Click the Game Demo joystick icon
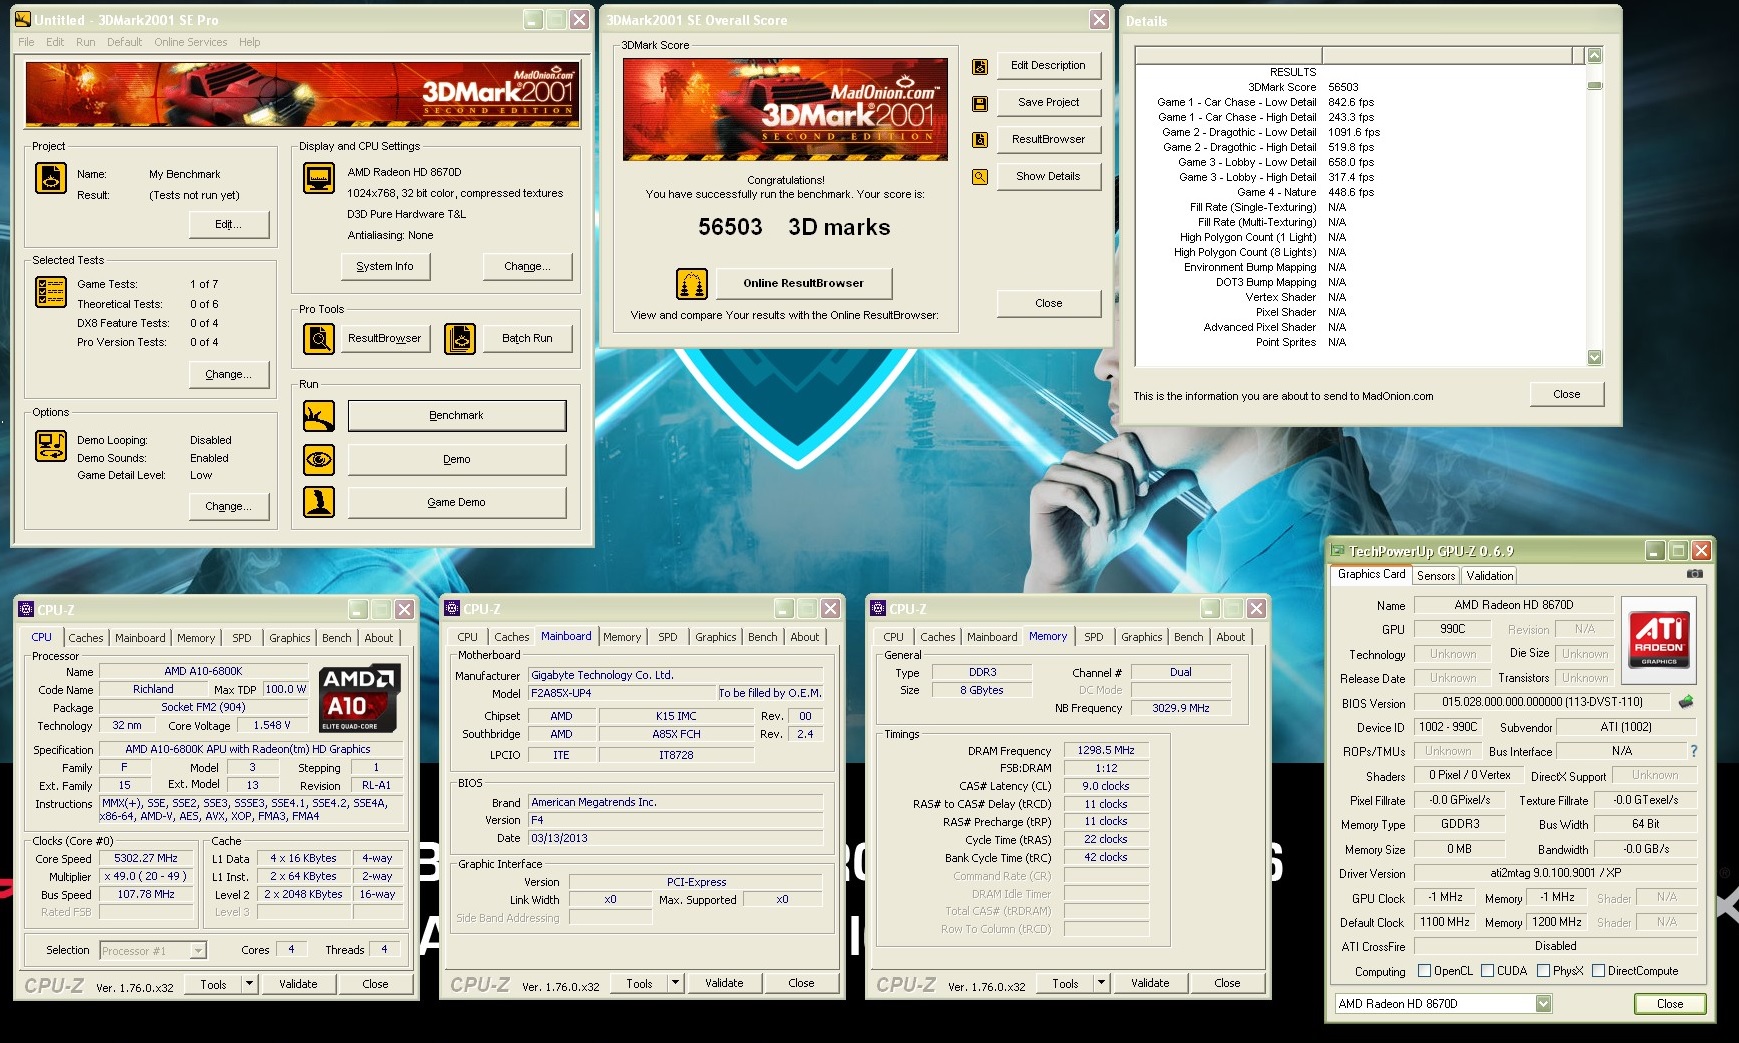This screenshot has width=1739, height=1043. pos(319,502)
